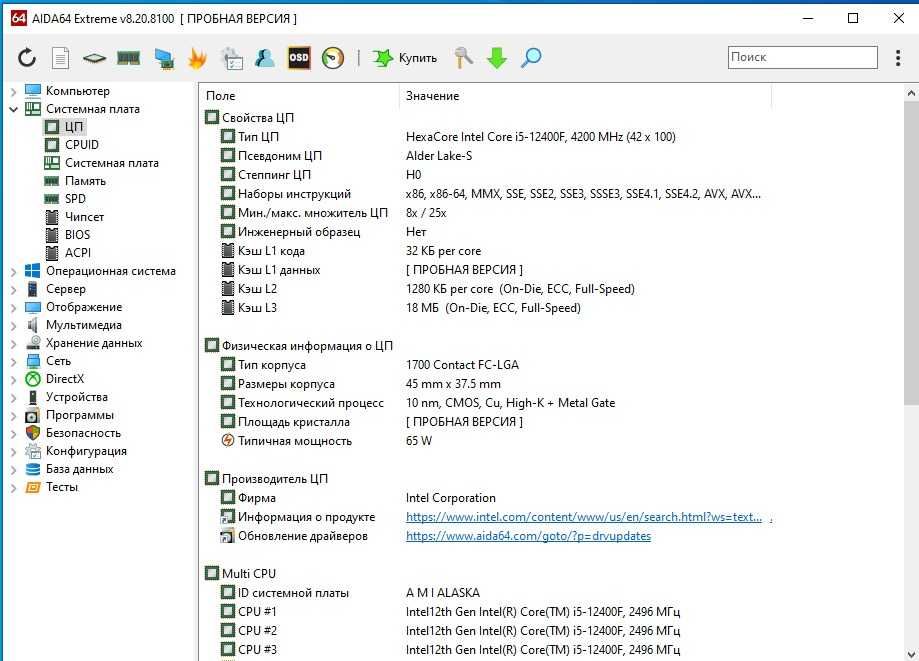The width and height of the screenshot is (919, 661).
Task: Expand the Мультимедиа node
Action: pyautogui.click(x=13, y=326)
